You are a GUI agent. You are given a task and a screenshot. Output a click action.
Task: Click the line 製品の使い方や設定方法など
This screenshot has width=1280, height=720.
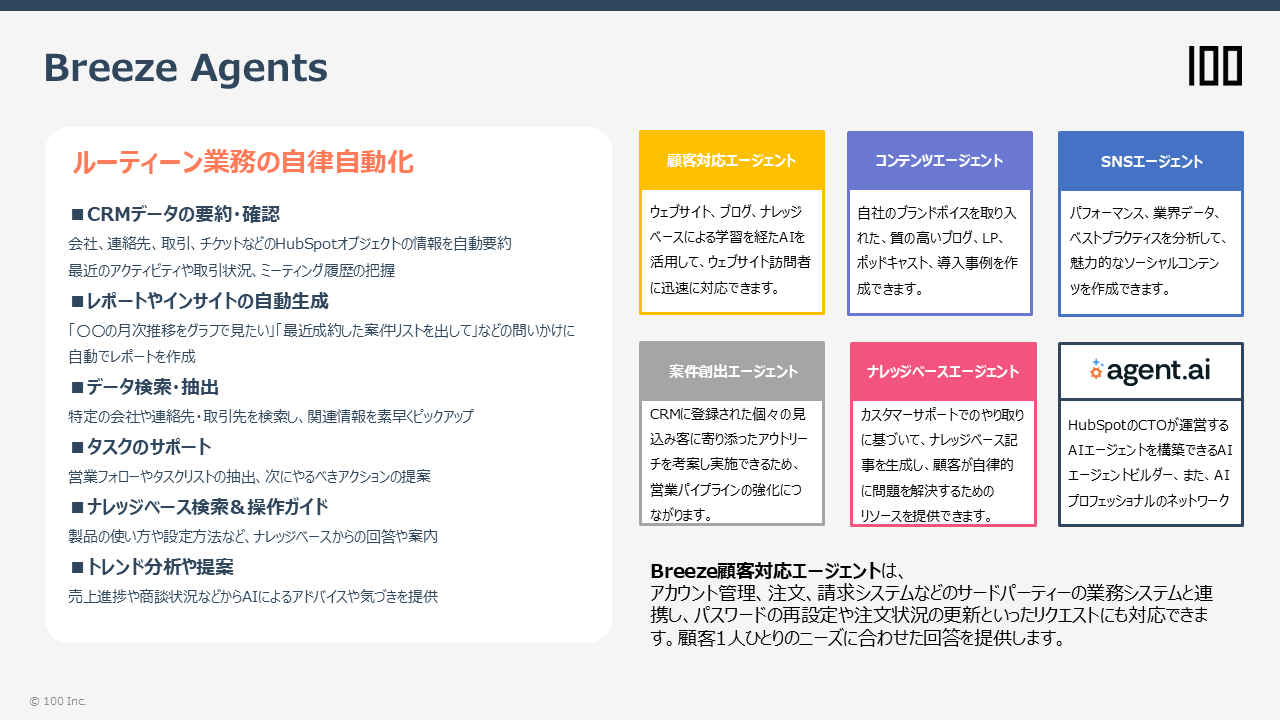click(253, 536)
